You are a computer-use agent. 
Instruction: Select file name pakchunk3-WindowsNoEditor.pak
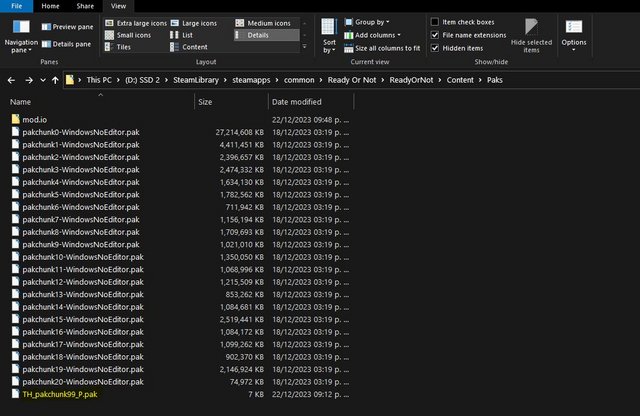(81, 170)
